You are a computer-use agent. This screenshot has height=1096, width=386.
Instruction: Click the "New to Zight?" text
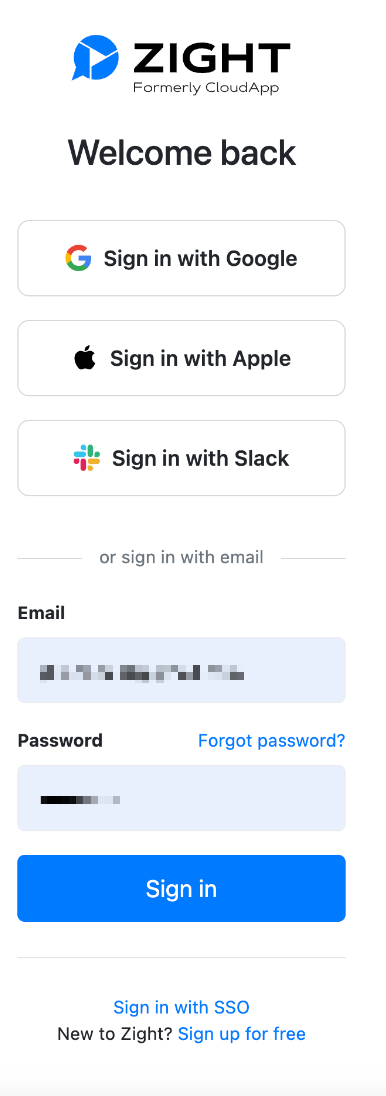point(115,1034)
